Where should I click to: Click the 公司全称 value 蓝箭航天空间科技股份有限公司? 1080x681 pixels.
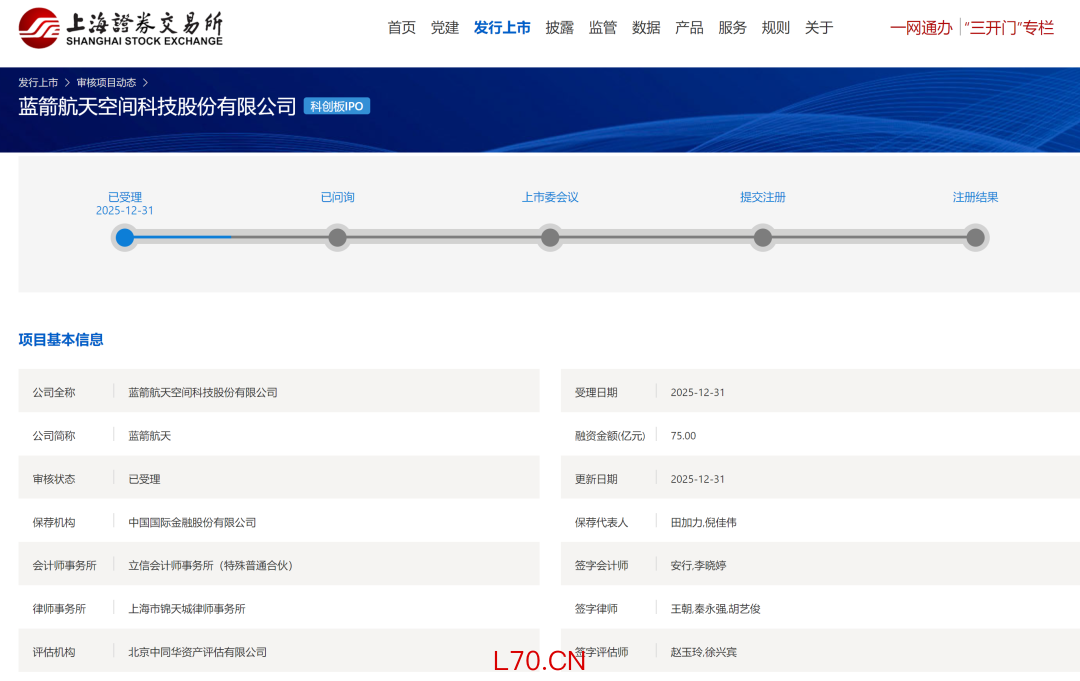pyautogui.click(x=202, y=392)
